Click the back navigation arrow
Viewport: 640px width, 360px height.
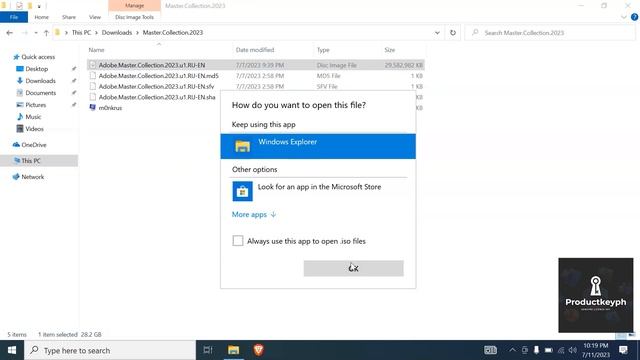(9, 33)
